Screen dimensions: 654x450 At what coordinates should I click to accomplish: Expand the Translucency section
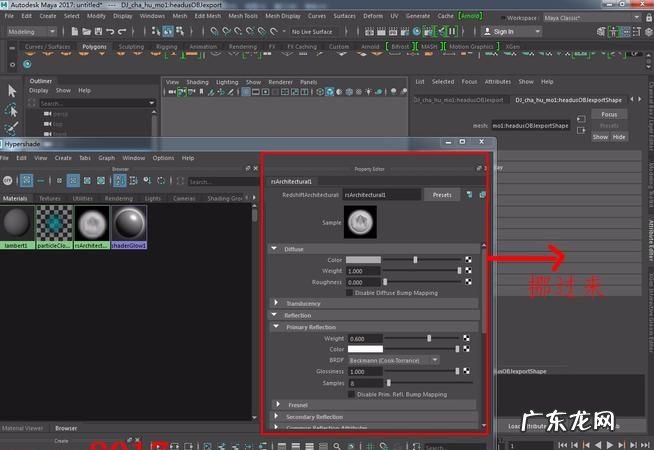coord(276,303)
